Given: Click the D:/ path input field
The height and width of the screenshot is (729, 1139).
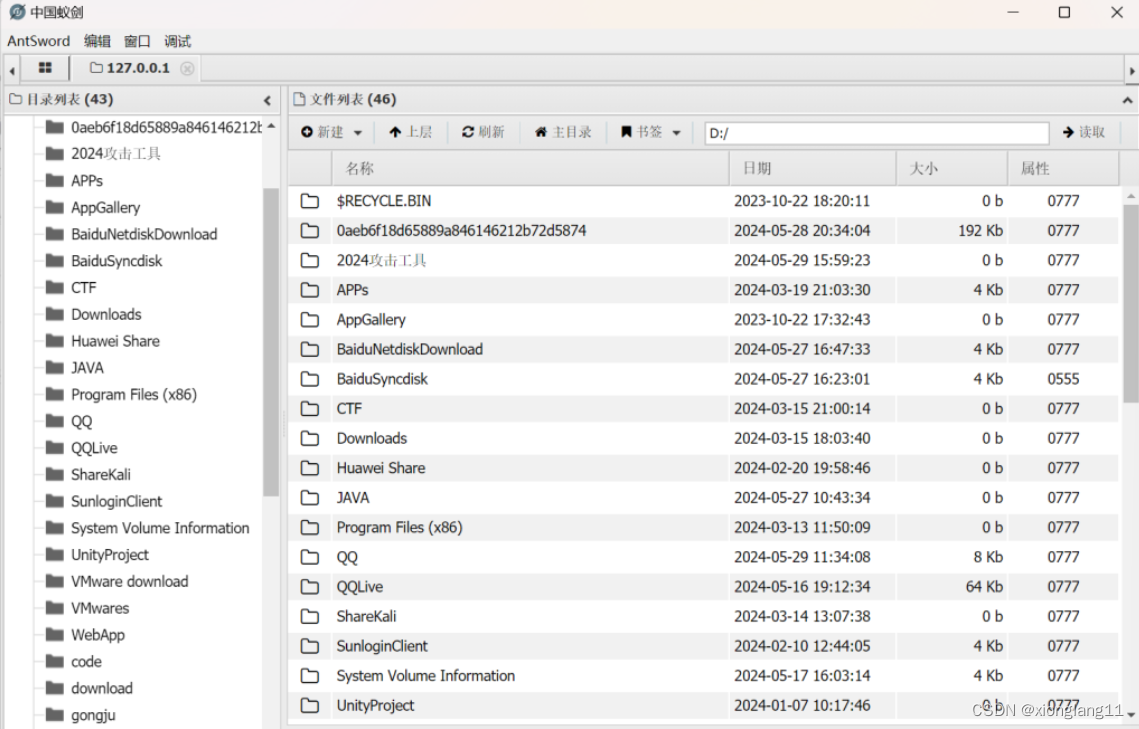Looking at the screenshot, I should pos(877,133).
